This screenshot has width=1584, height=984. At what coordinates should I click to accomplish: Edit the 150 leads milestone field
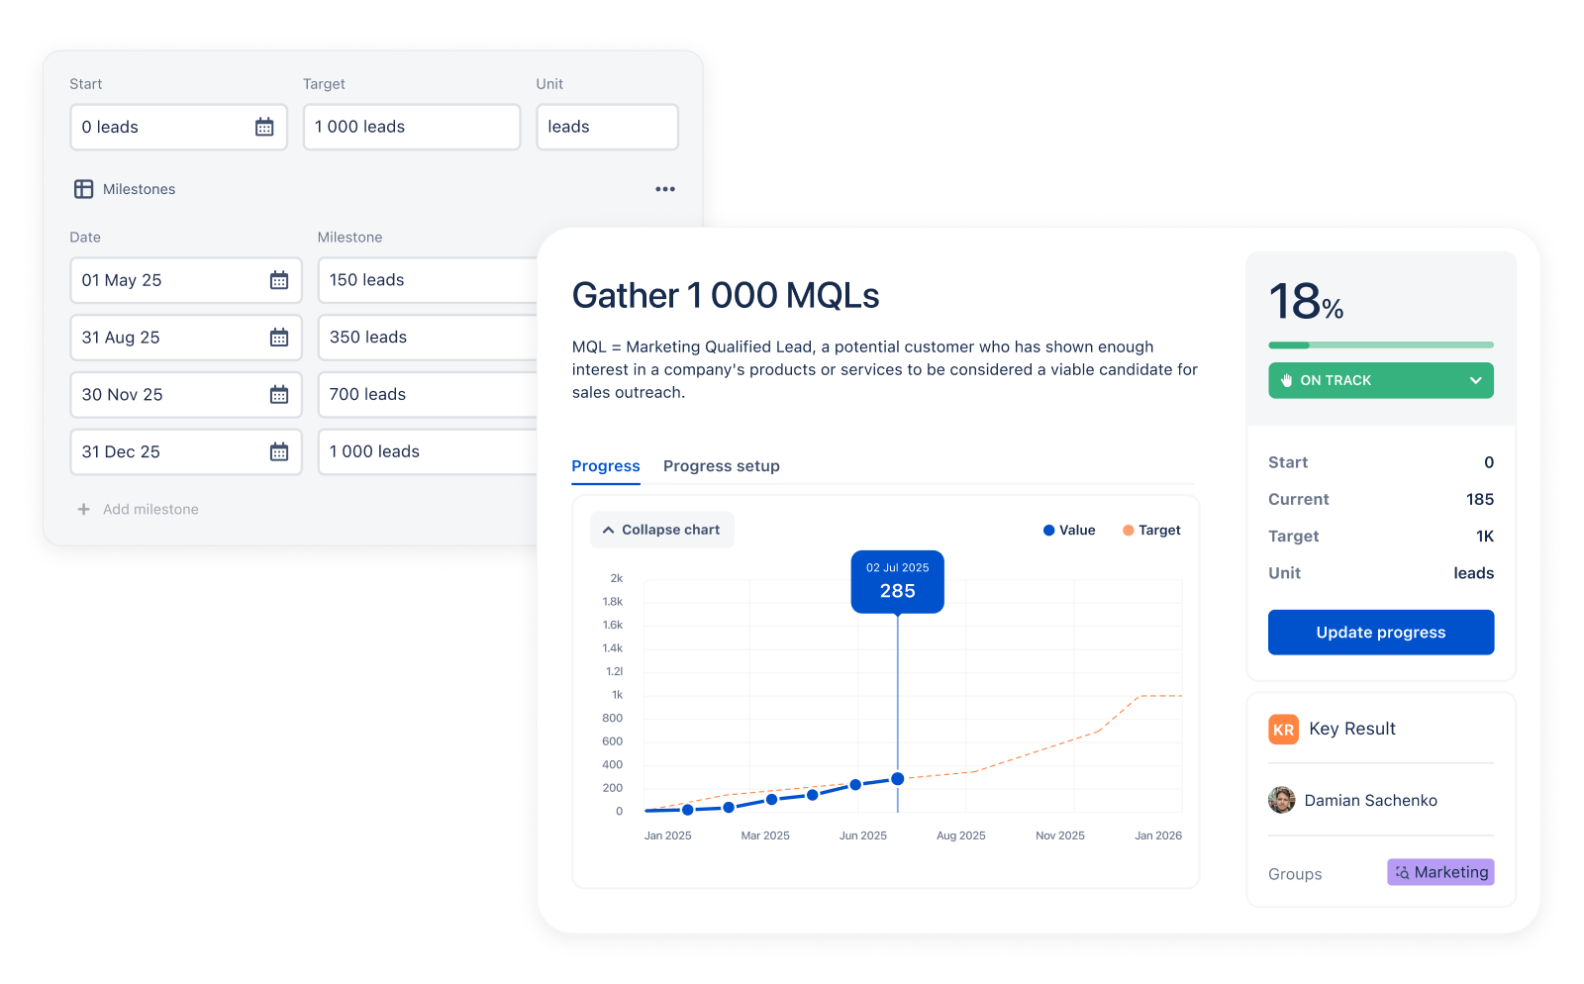pyautogui.click(x=428, y=280)
